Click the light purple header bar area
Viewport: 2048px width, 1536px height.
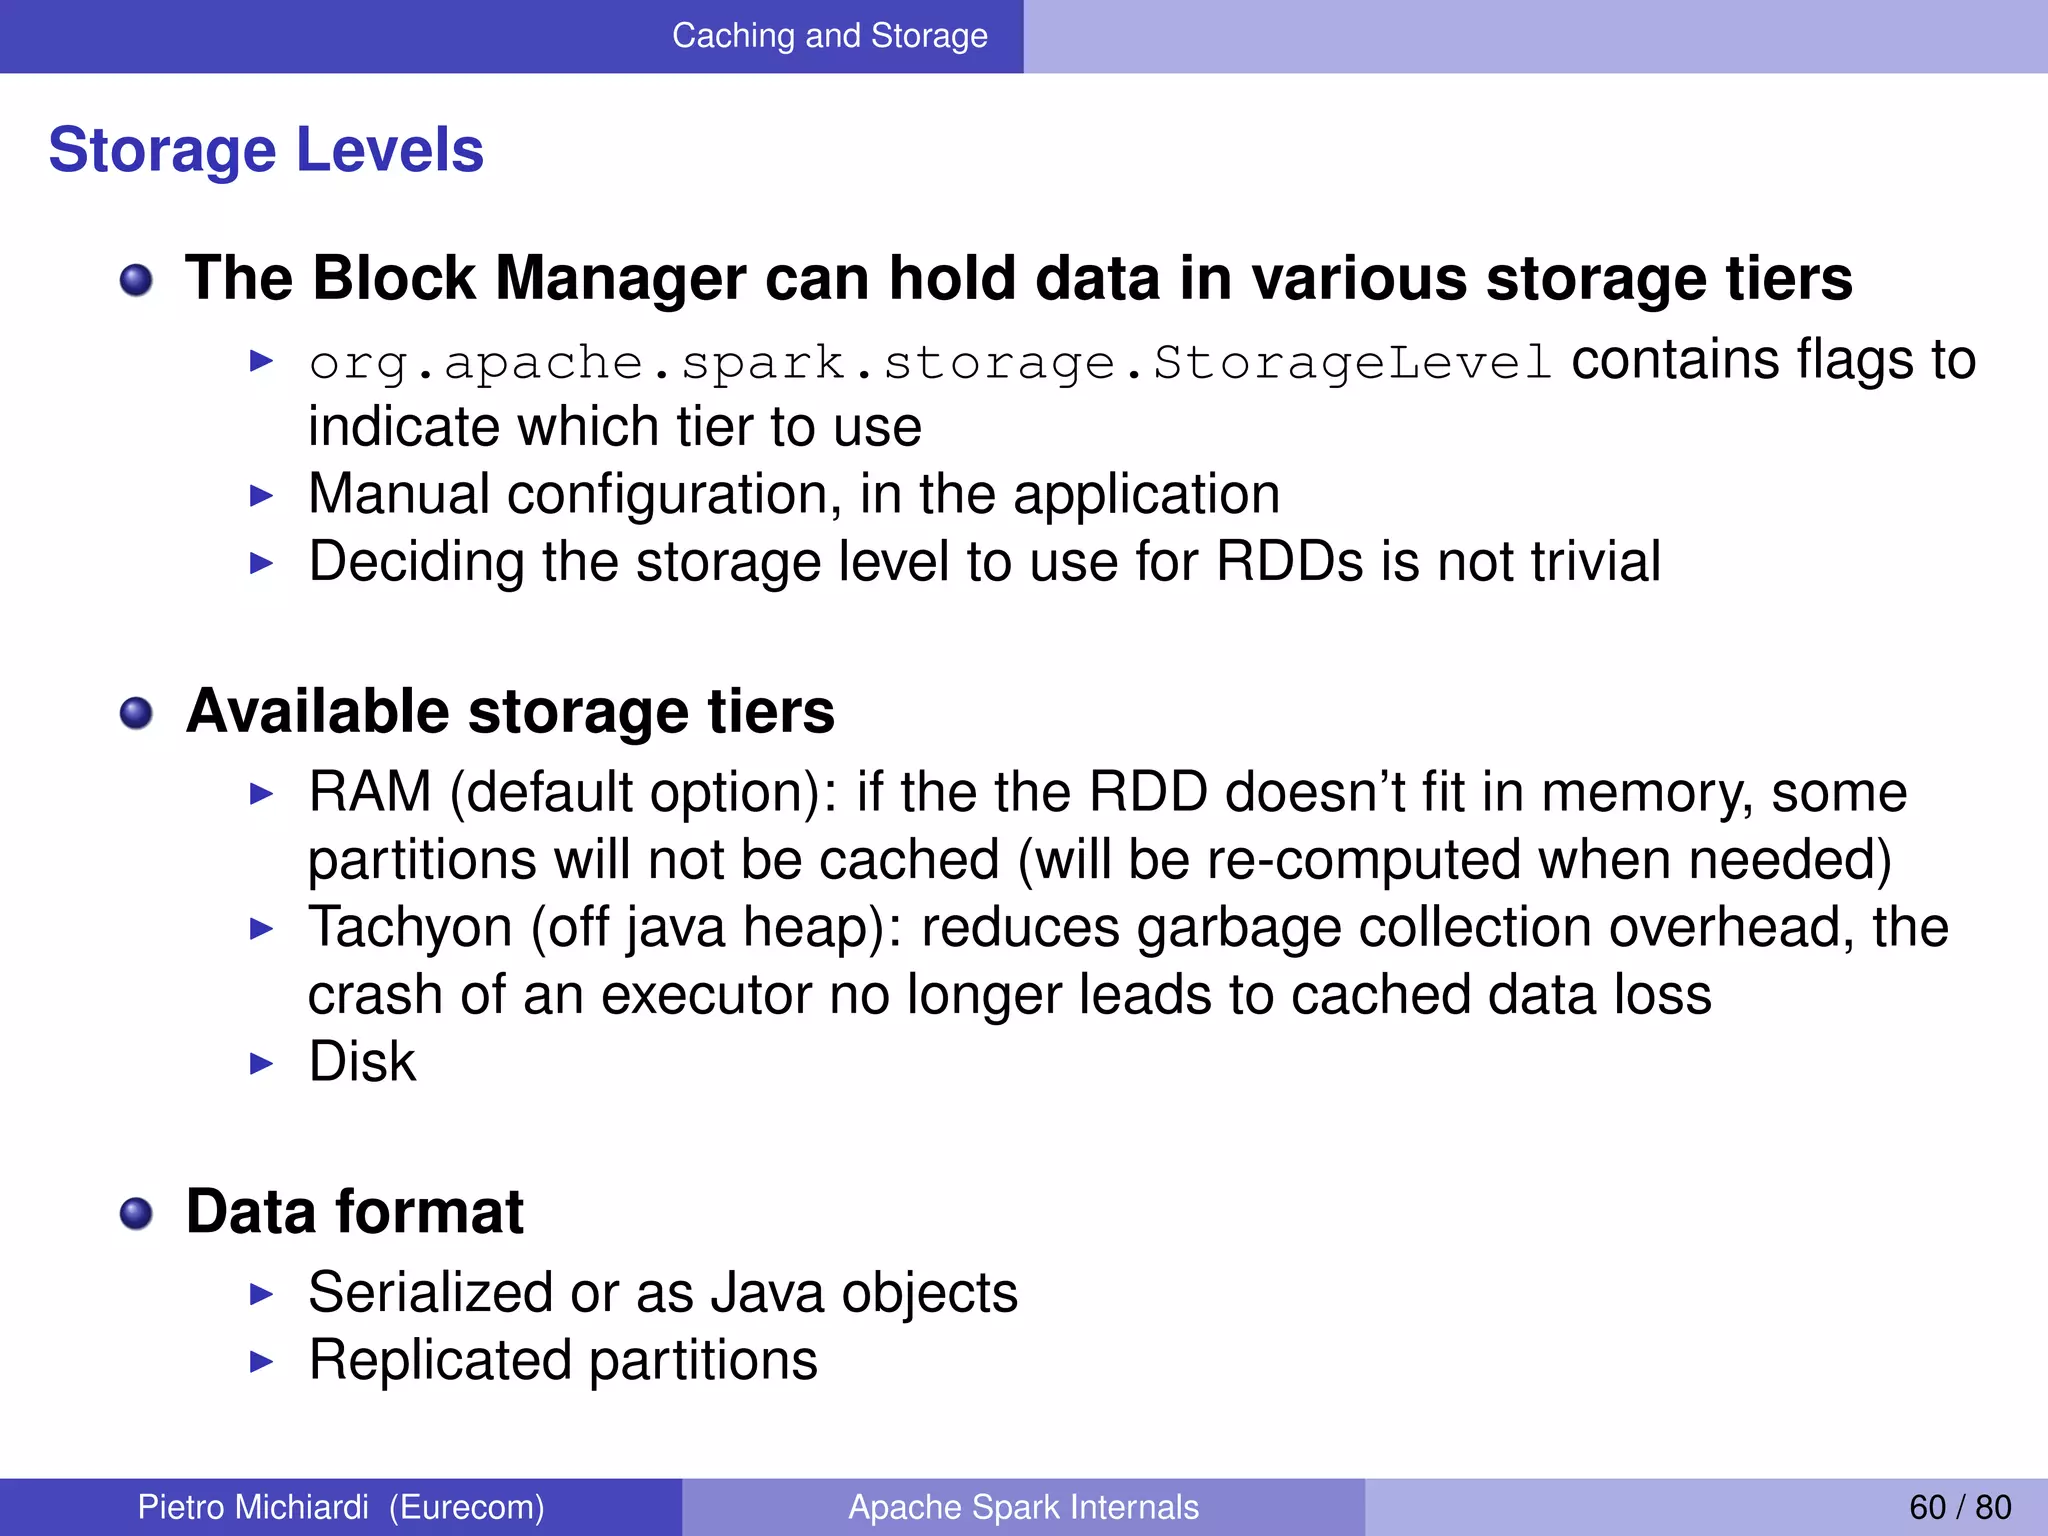pos(1536,36)
